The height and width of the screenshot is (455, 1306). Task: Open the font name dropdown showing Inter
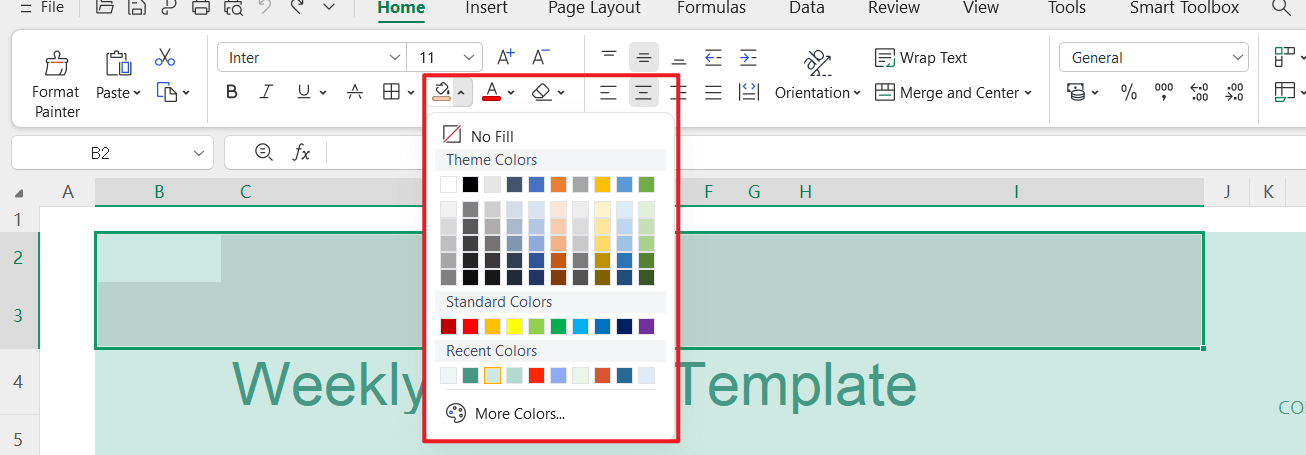(x=311, y=57)
